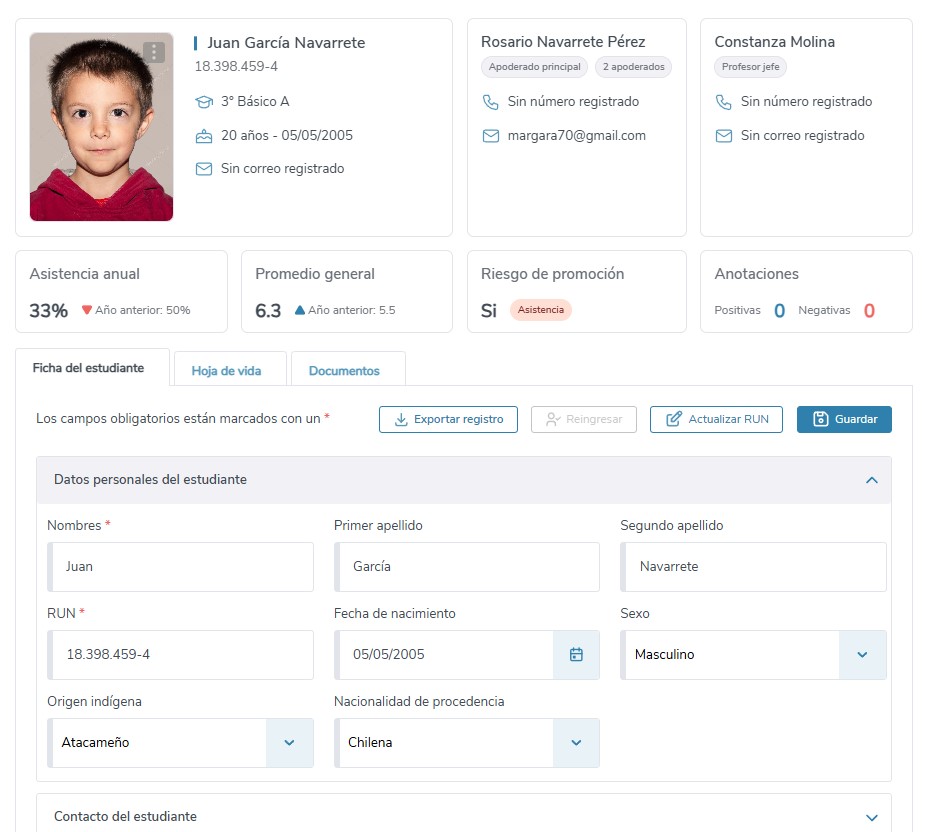Click the Profesor jefe badge

click(x=750, y=67)
